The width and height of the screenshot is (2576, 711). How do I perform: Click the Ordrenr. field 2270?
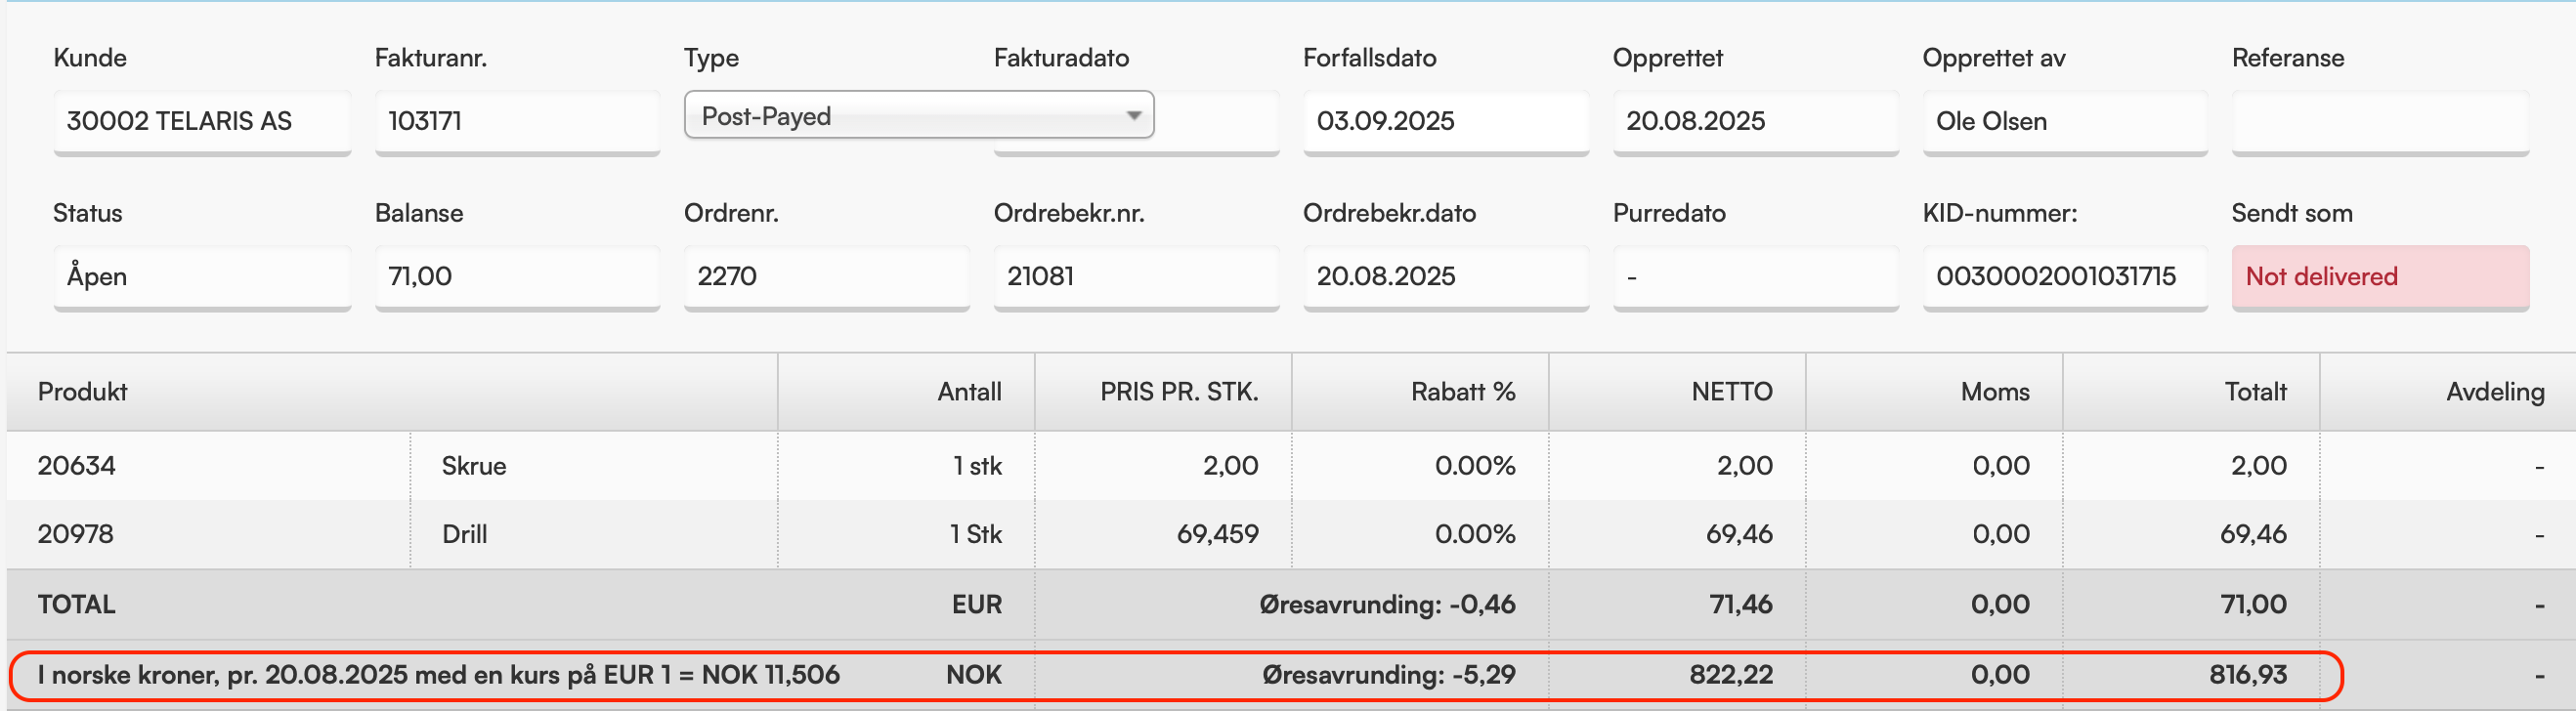coord(825,276)
